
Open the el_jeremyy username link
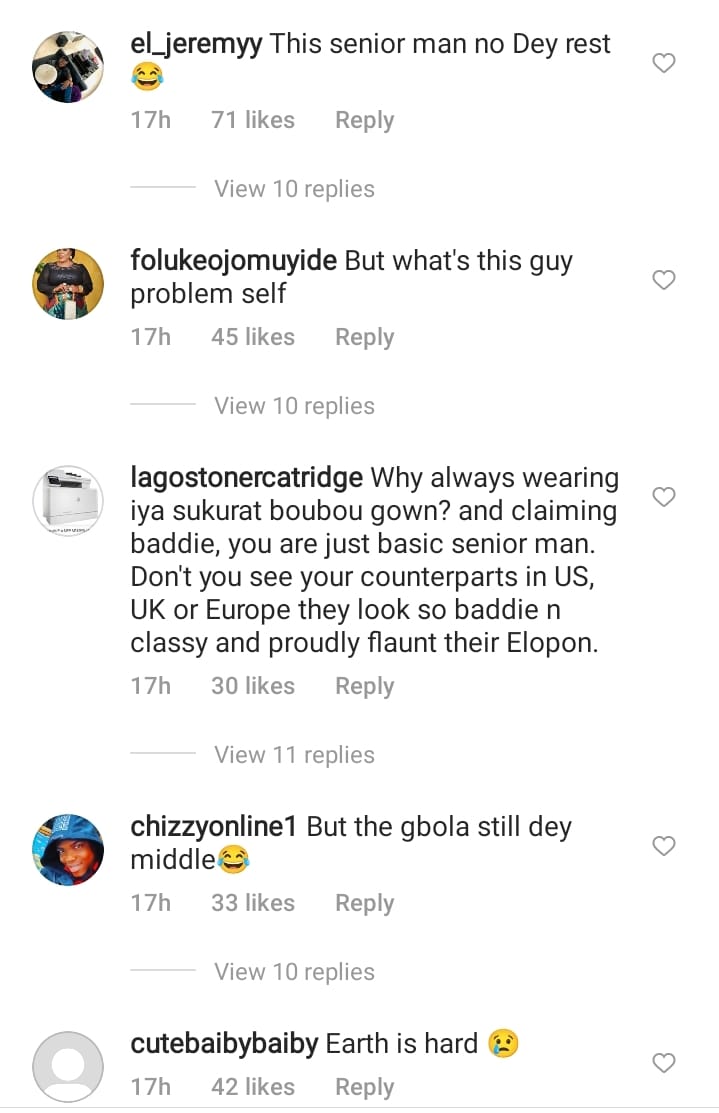[x=196, y=44]
